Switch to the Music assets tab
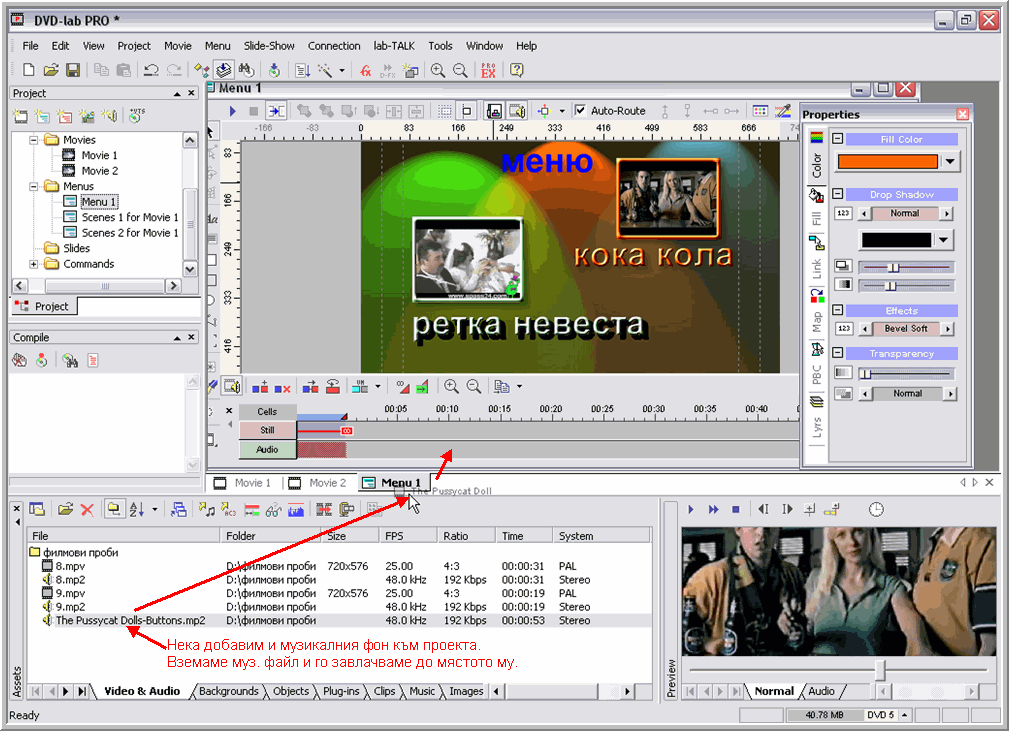Image resolution: width=1009 pixels, height=731 pixels. pyautogui.click(x=422, y=691)
